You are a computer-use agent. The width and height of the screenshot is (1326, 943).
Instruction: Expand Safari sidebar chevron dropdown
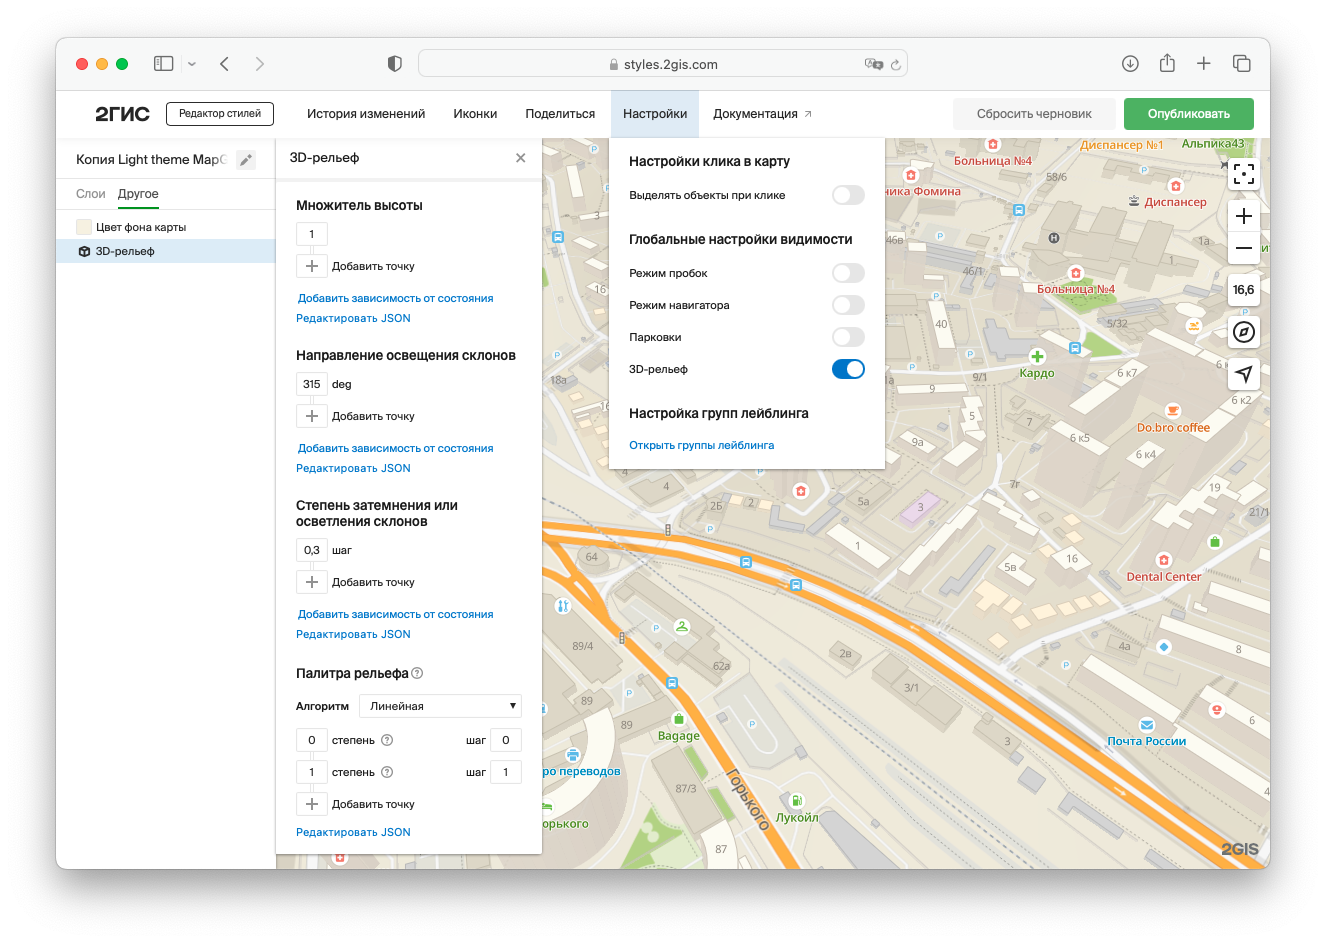point(192,64)
